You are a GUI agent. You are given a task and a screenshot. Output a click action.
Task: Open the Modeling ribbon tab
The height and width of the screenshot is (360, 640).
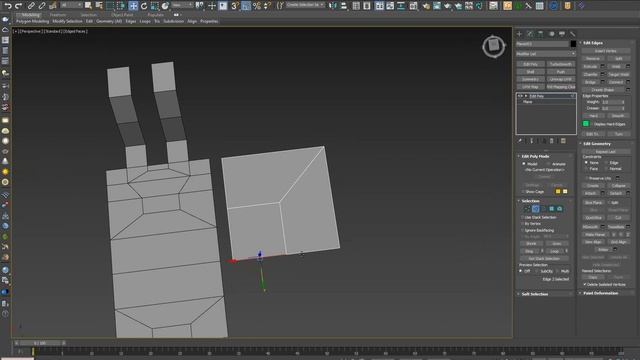(30, 15)
